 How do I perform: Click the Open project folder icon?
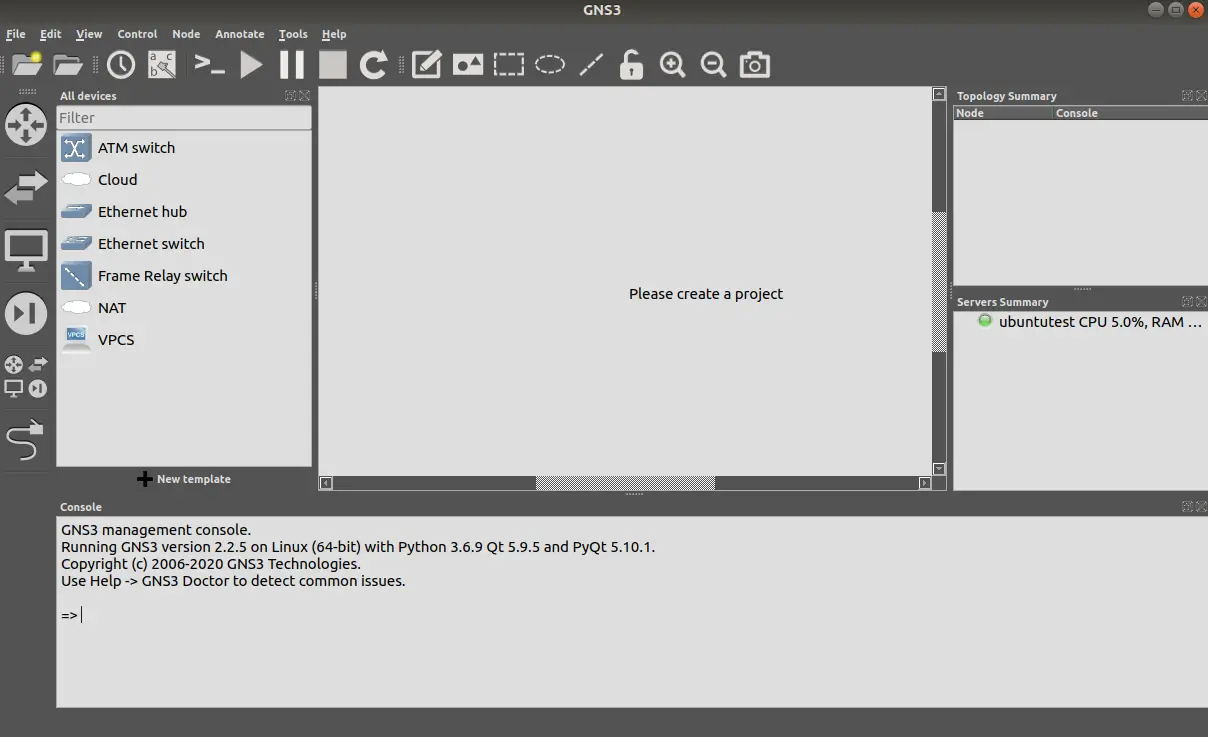coord(68,65)
